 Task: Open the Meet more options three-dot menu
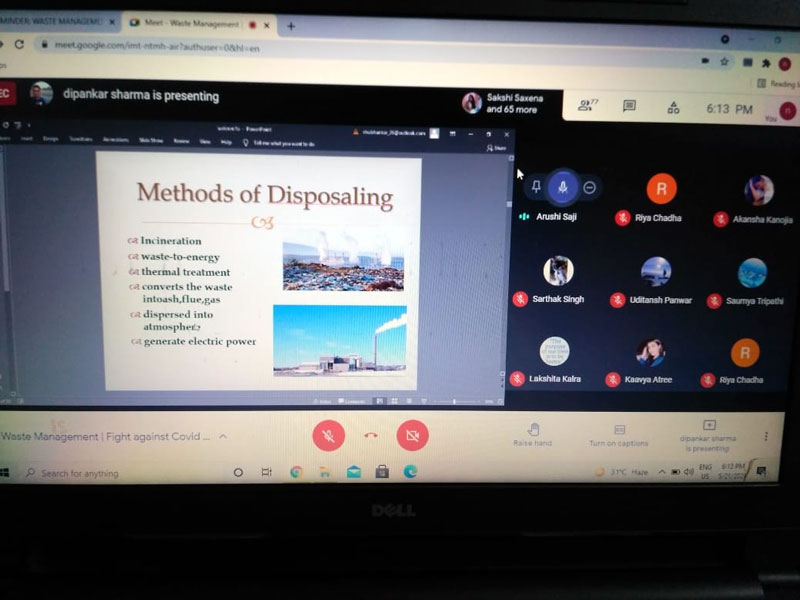click(x=766, y=437)
